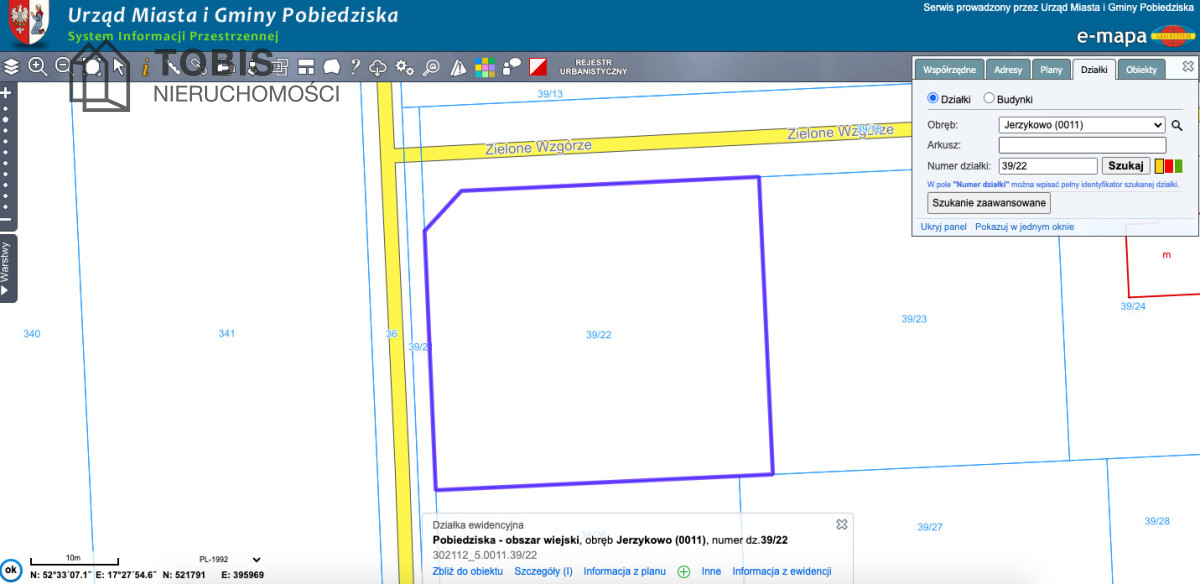Click the Szukanie zaawansowane button
This screenshot has width=1200, height=584.
(989, 203)
